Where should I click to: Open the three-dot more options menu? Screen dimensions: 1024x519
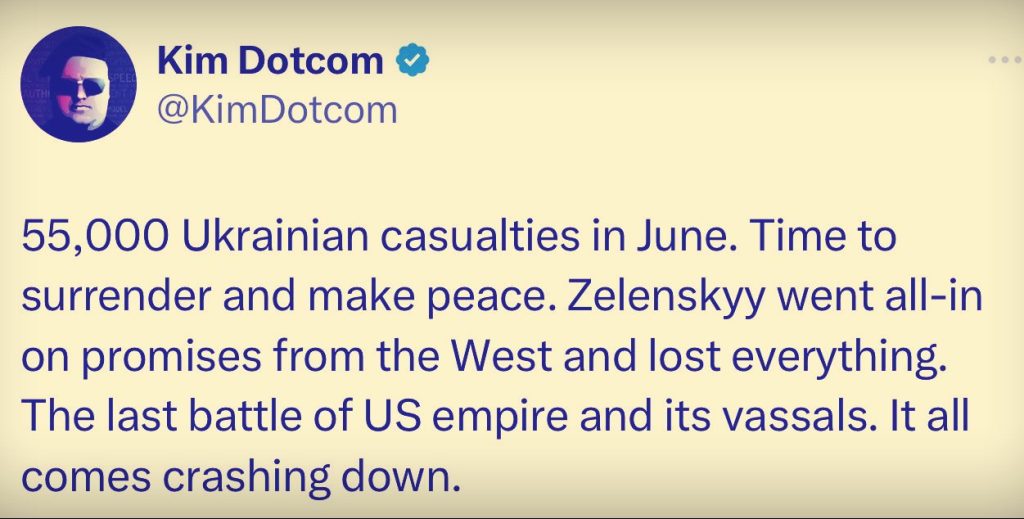point(1003,60)
